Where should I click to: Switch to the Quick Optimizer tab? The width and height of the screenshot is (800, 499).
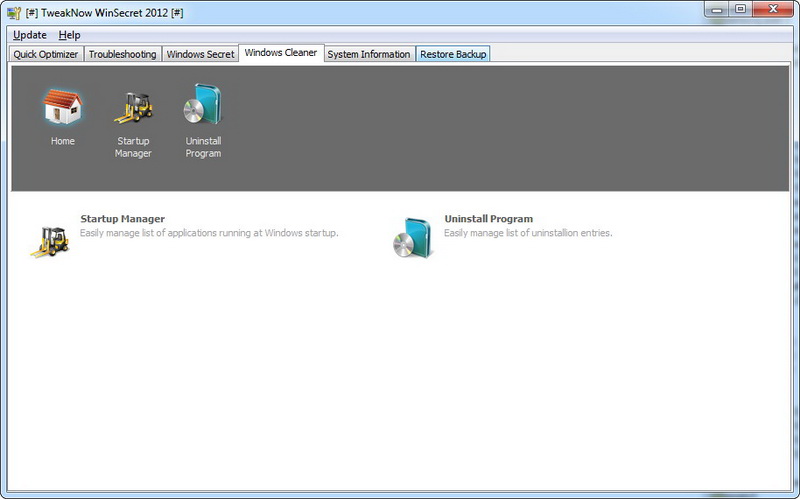[45, 54]
